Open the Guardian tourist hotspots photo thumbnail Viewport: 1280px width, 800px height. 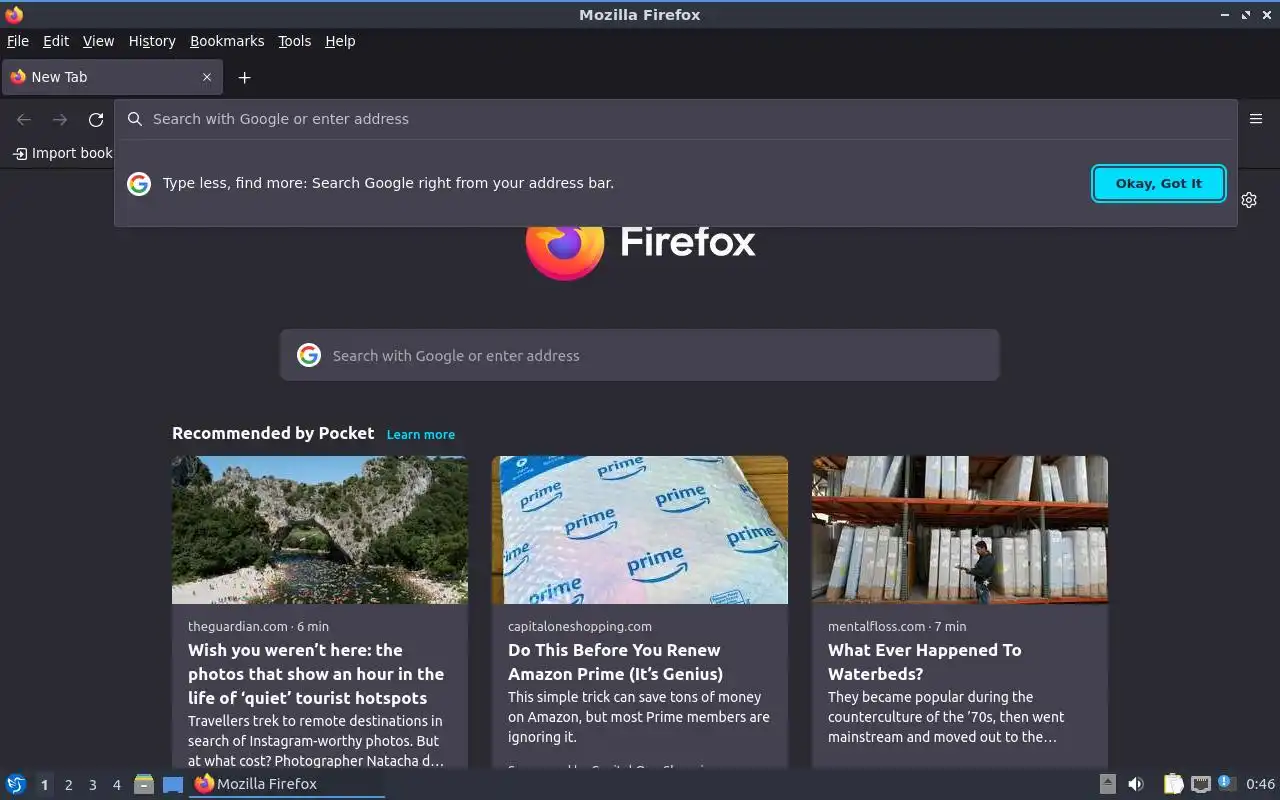(x=320, y=530)
